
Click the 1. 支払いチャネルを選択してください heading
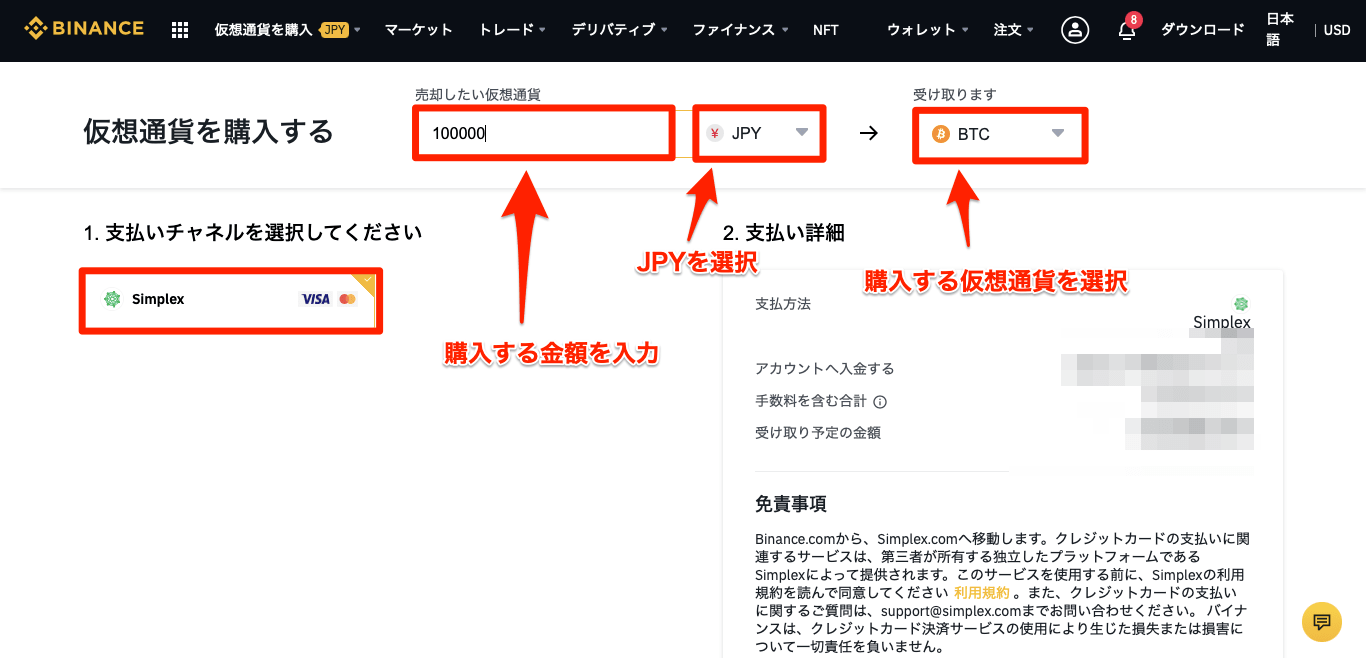(x=253, y=233)
